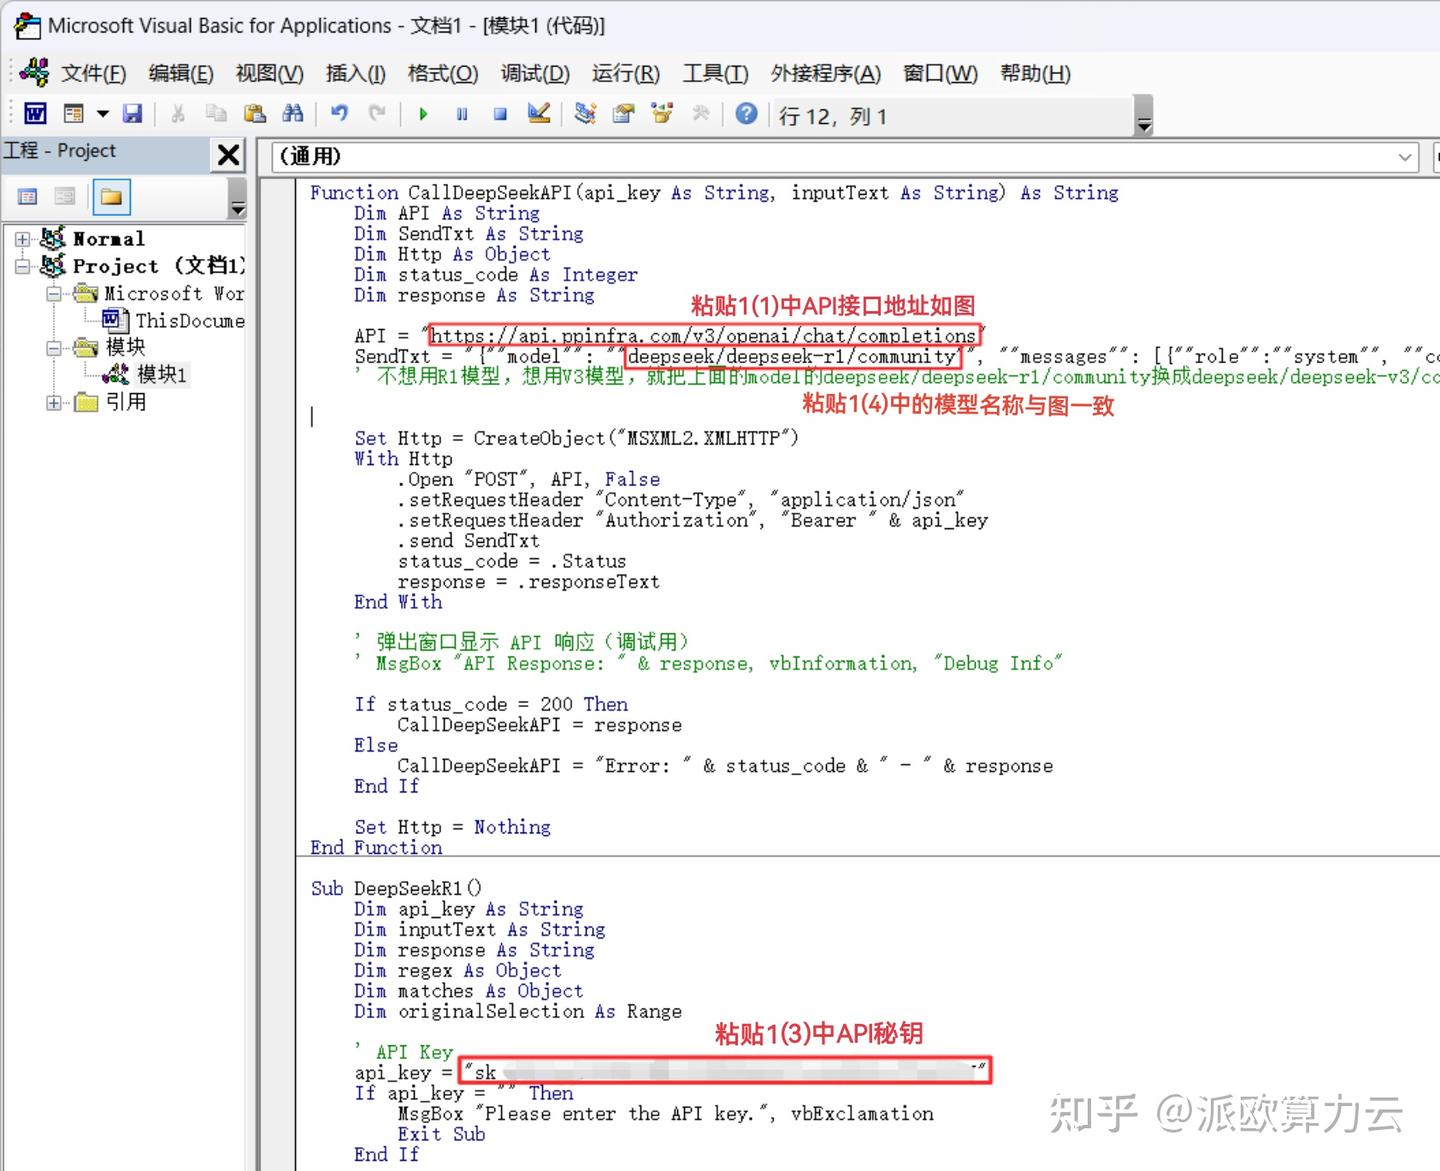Open the 外接程序(A) menu
The height and width of the screenshot is (1171, 1440).
point(826,73)
